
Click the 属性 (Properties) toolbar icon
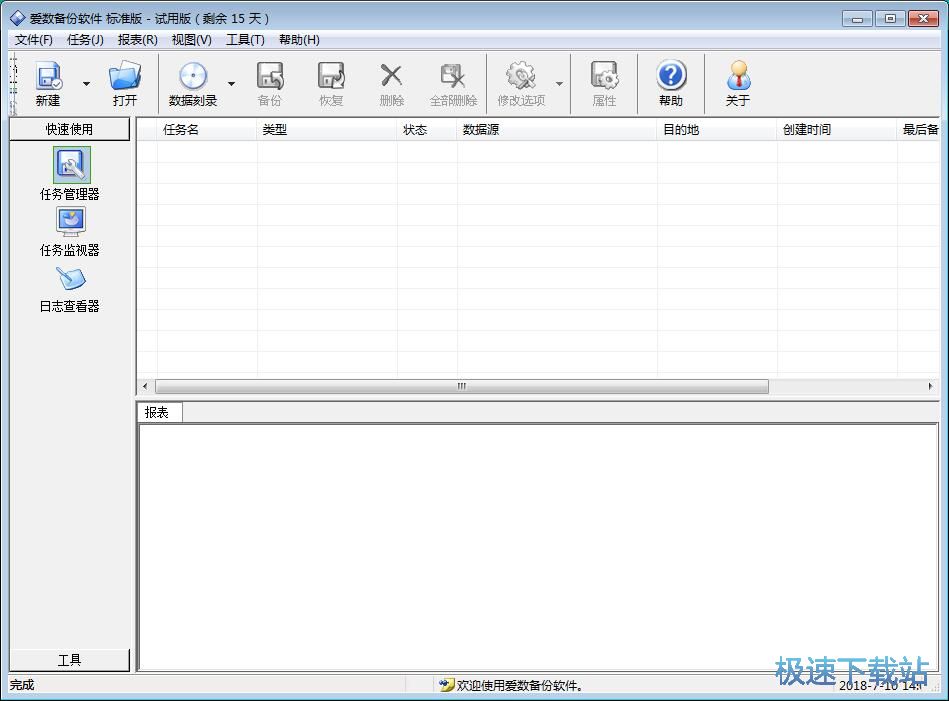click(604, 84)
